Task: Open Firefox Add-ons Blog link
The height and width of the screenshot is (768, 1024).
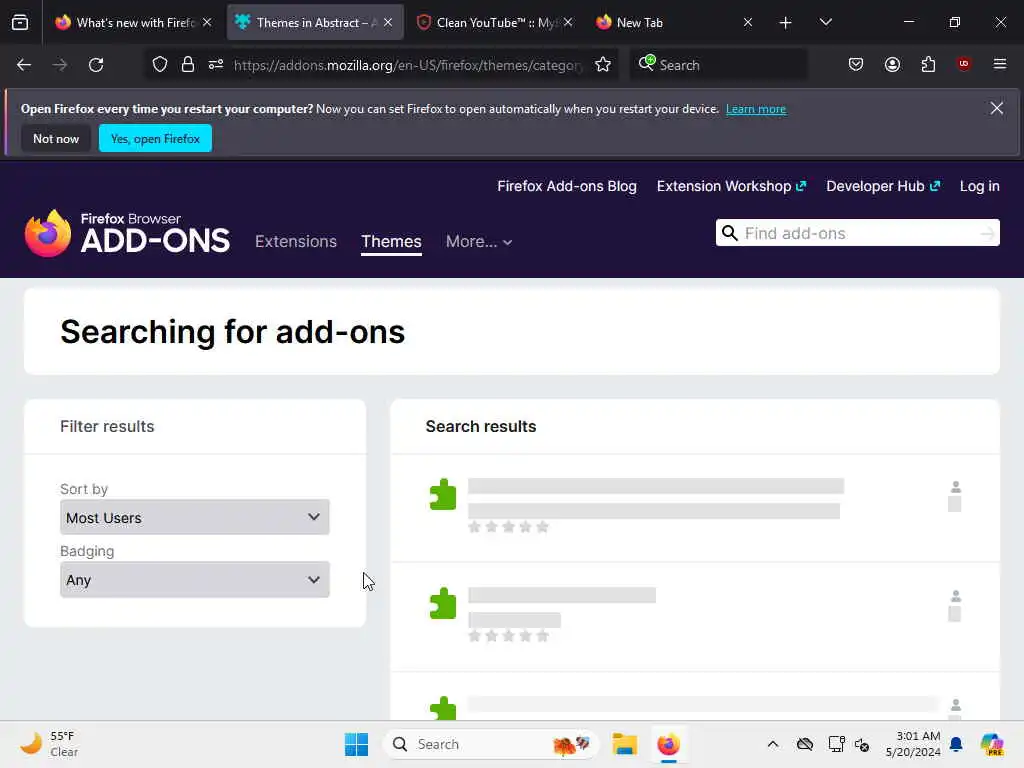Action: click(x=567, y=186)
